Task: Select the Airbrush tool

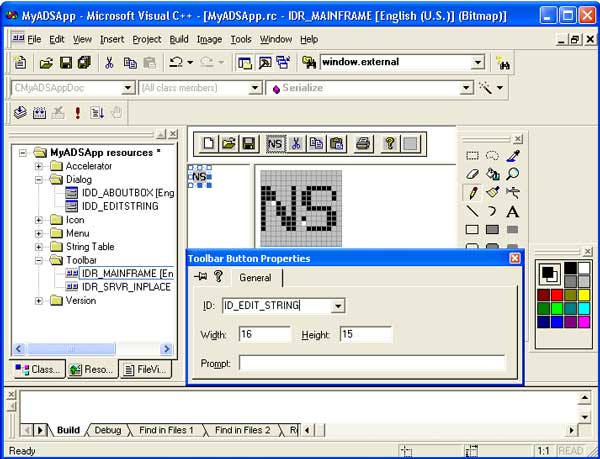Action: tap(512, 193)
